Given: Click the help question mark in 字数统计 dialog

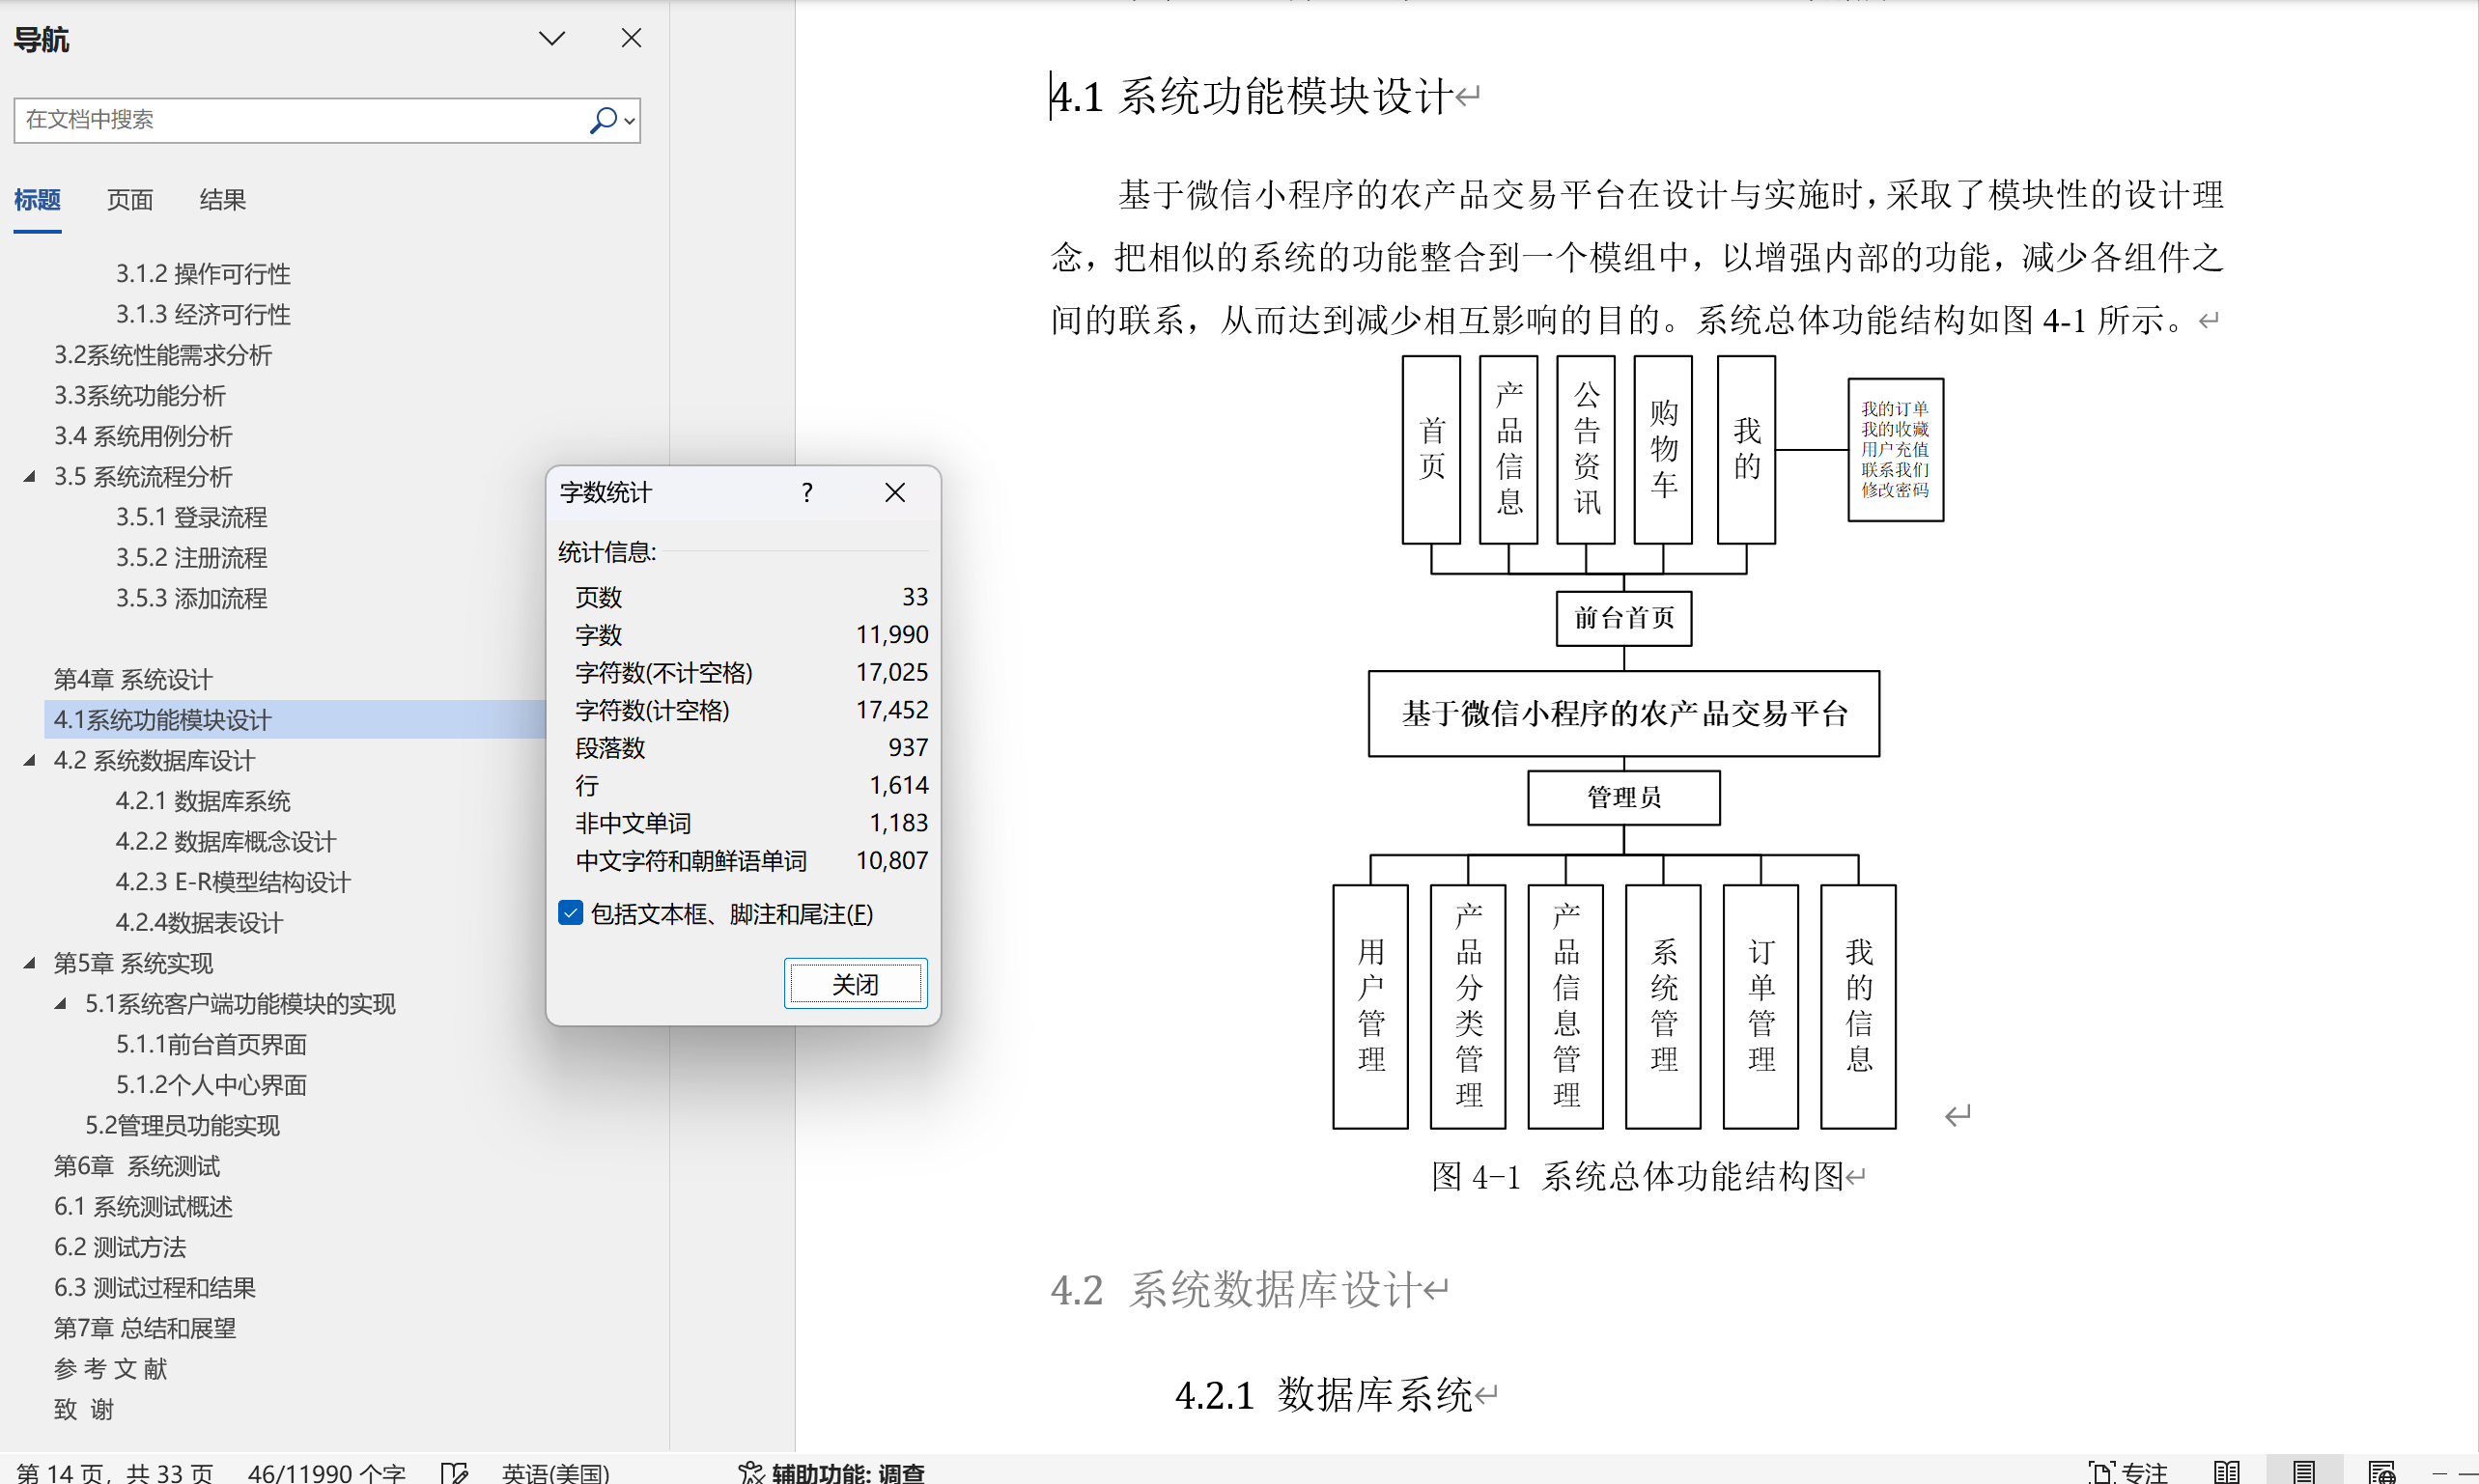Looking at the screenshot, I should [x=807, y=492].
